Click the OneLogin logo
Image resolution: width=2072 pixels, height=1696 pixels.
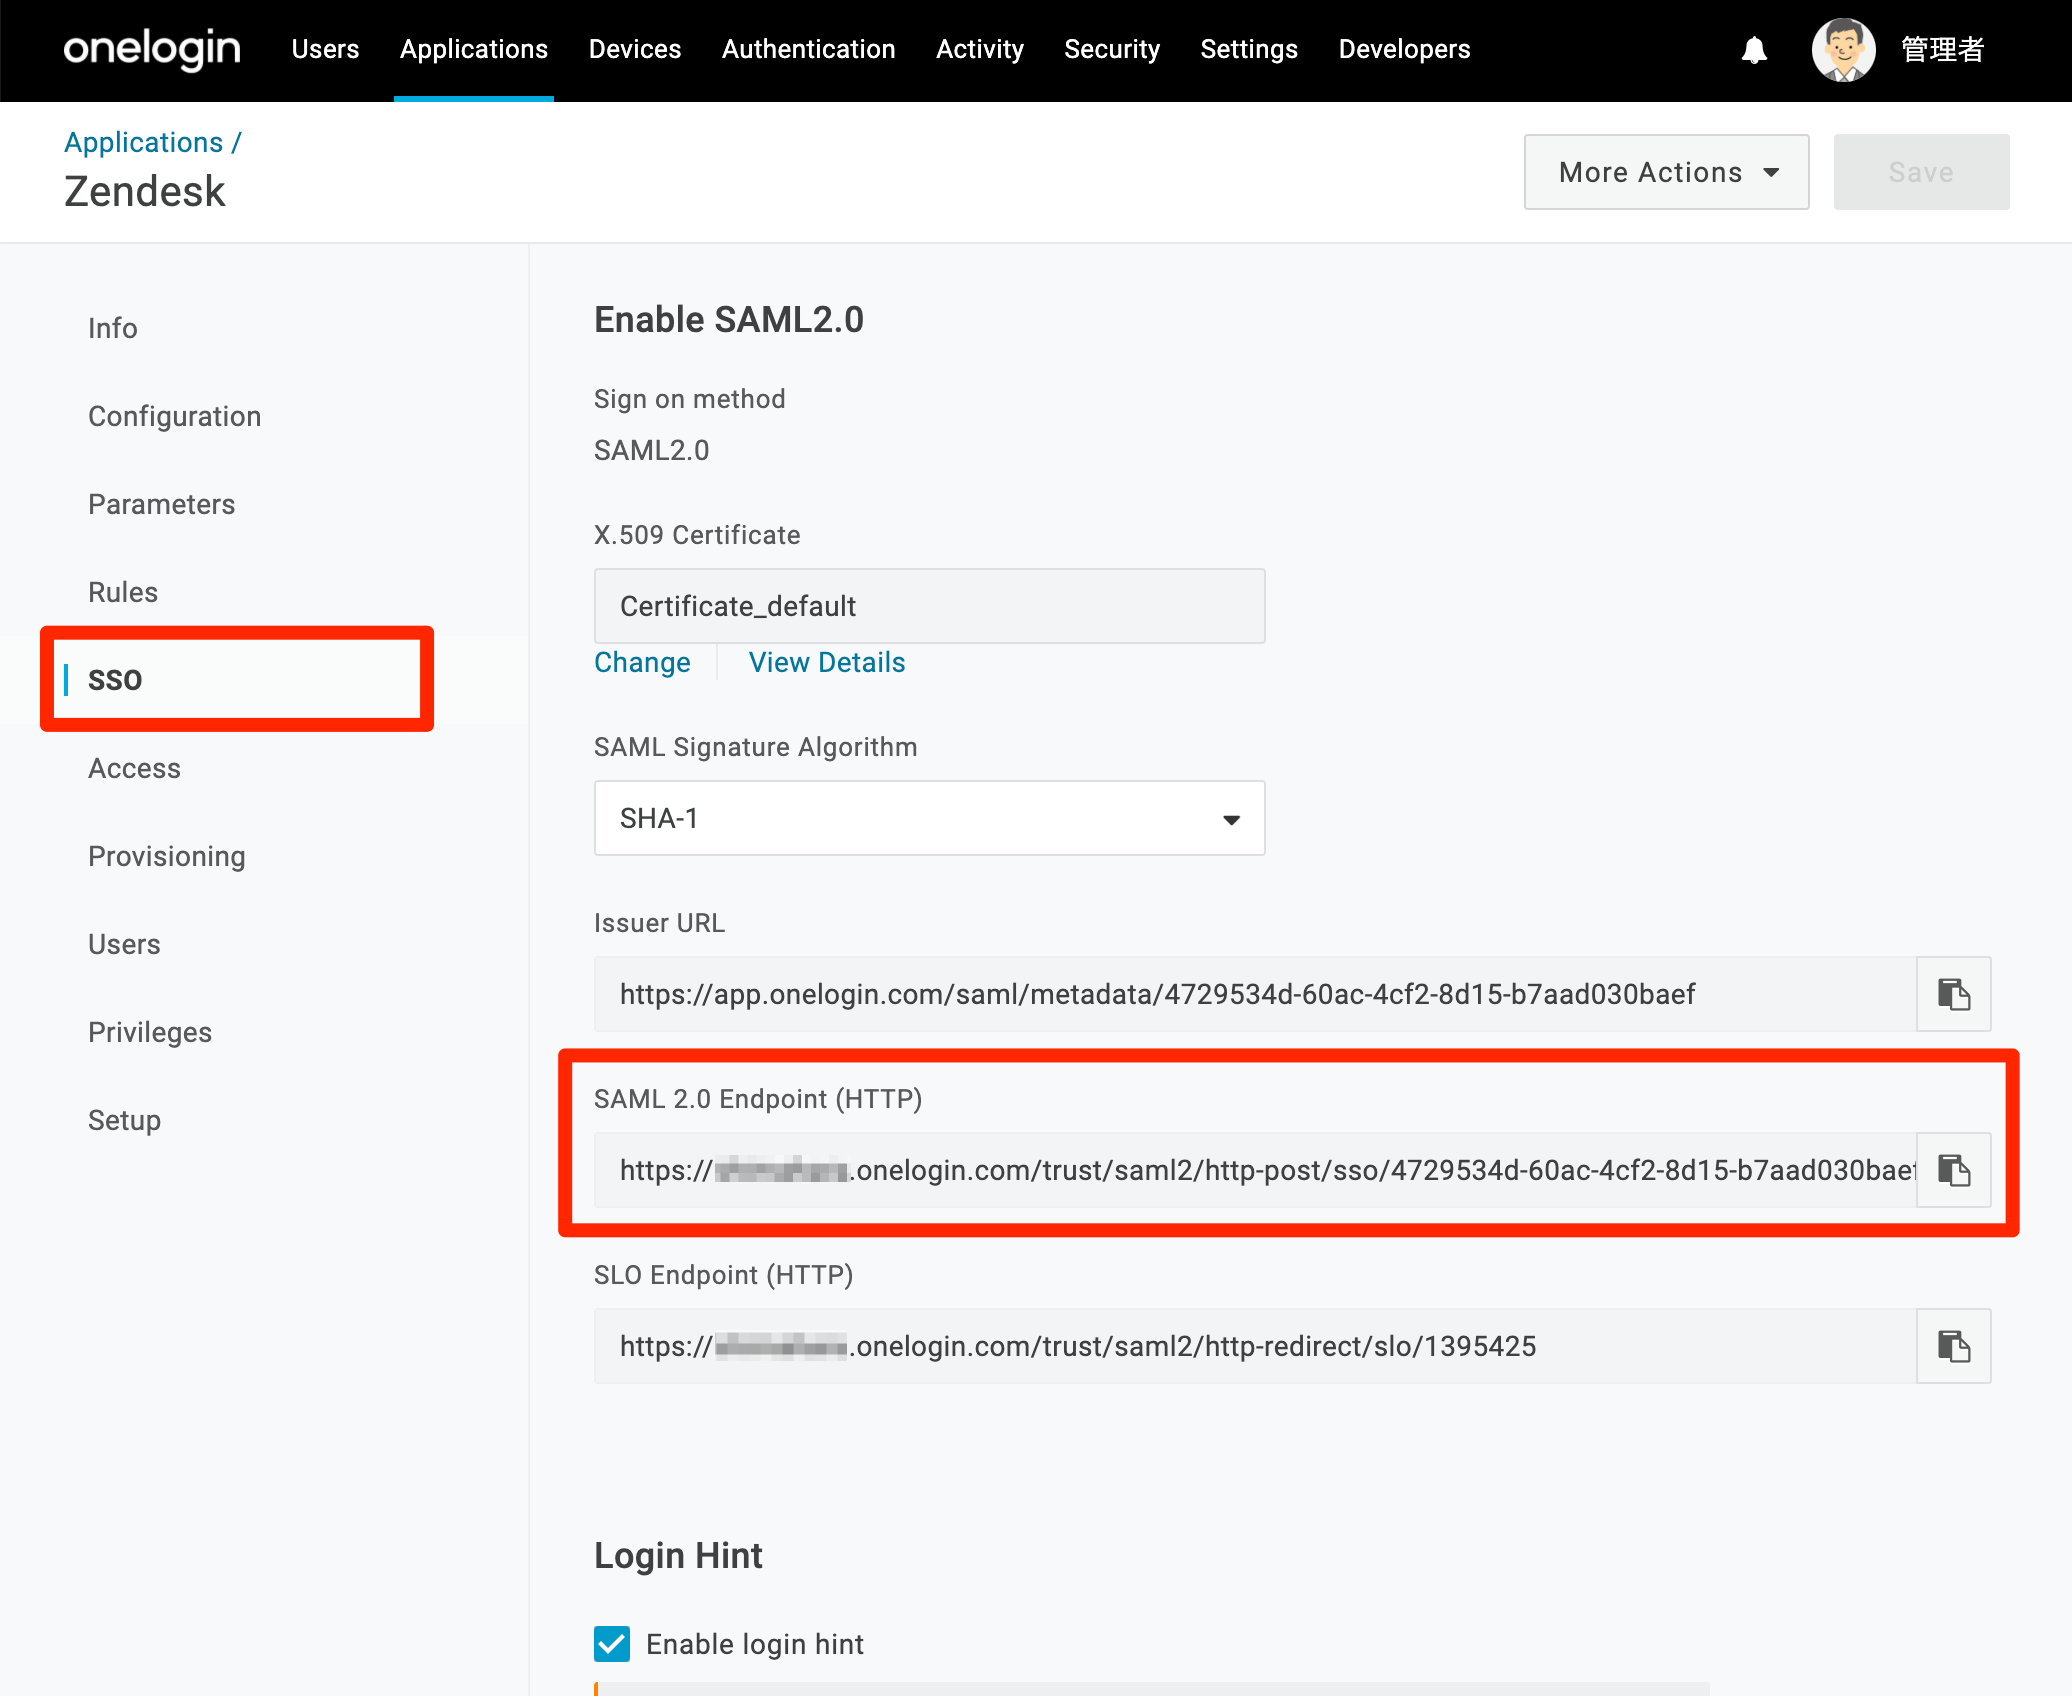click(x=152, y=49)
